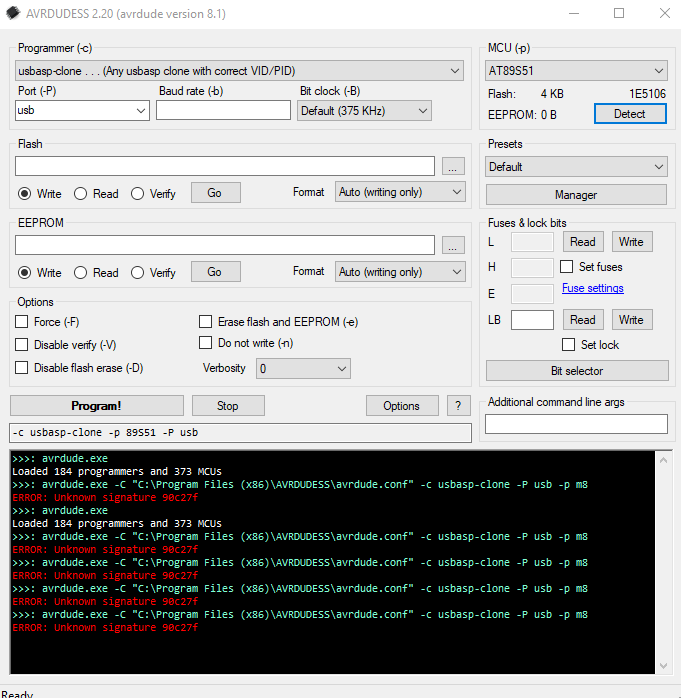Open the Programmer selection dropdown

(x=239, y=71)
